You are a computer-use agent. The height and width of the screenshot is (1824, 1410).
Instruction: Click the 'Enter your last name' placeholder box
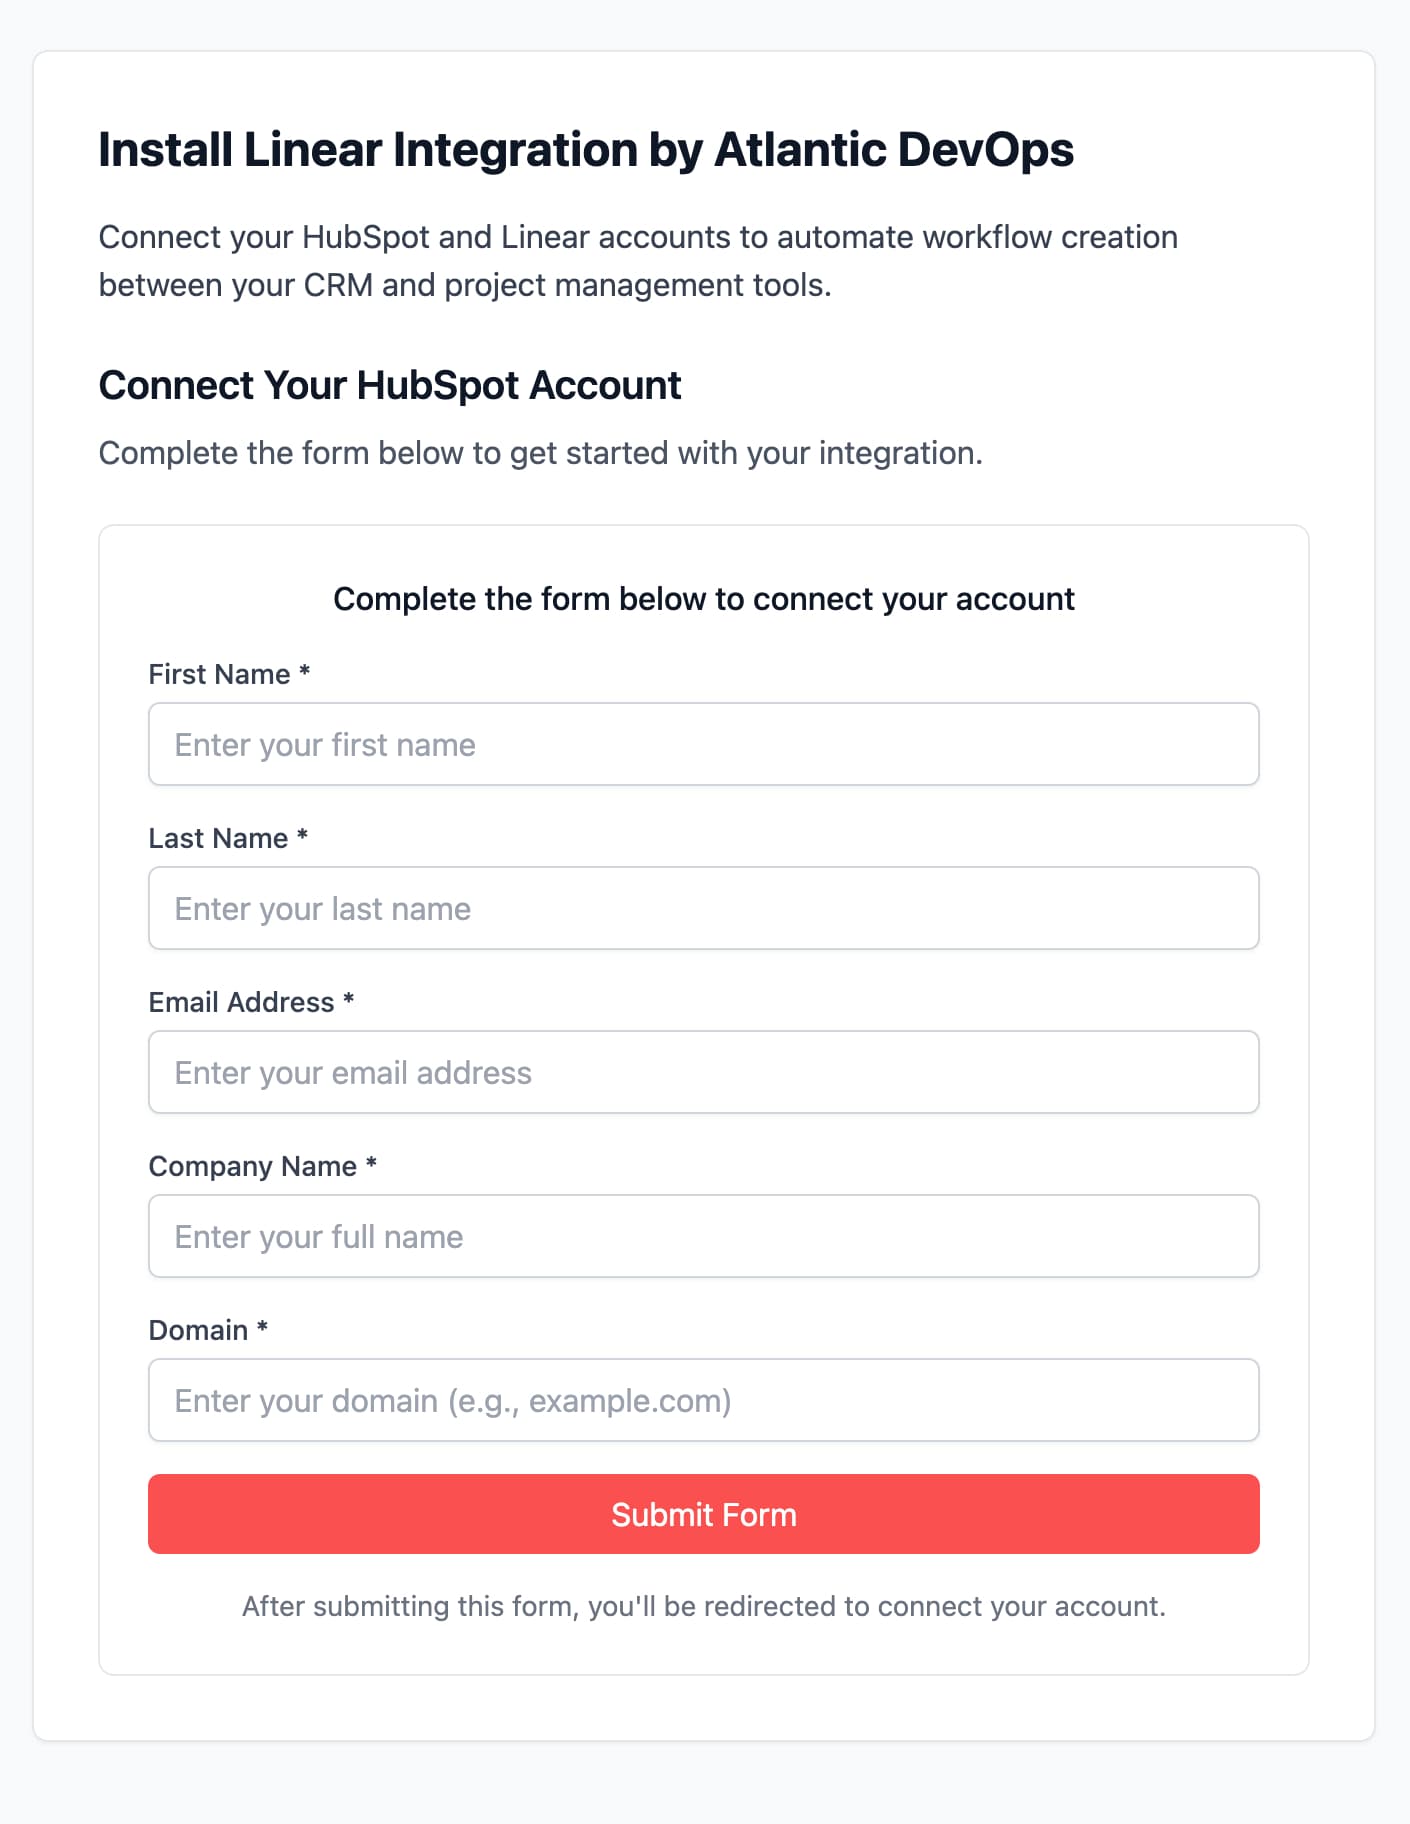[703, 908]
